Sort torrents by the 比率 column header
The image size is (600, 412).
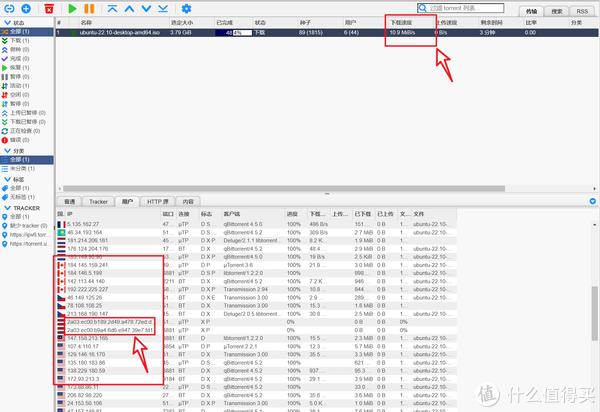(x=531, y=23)
